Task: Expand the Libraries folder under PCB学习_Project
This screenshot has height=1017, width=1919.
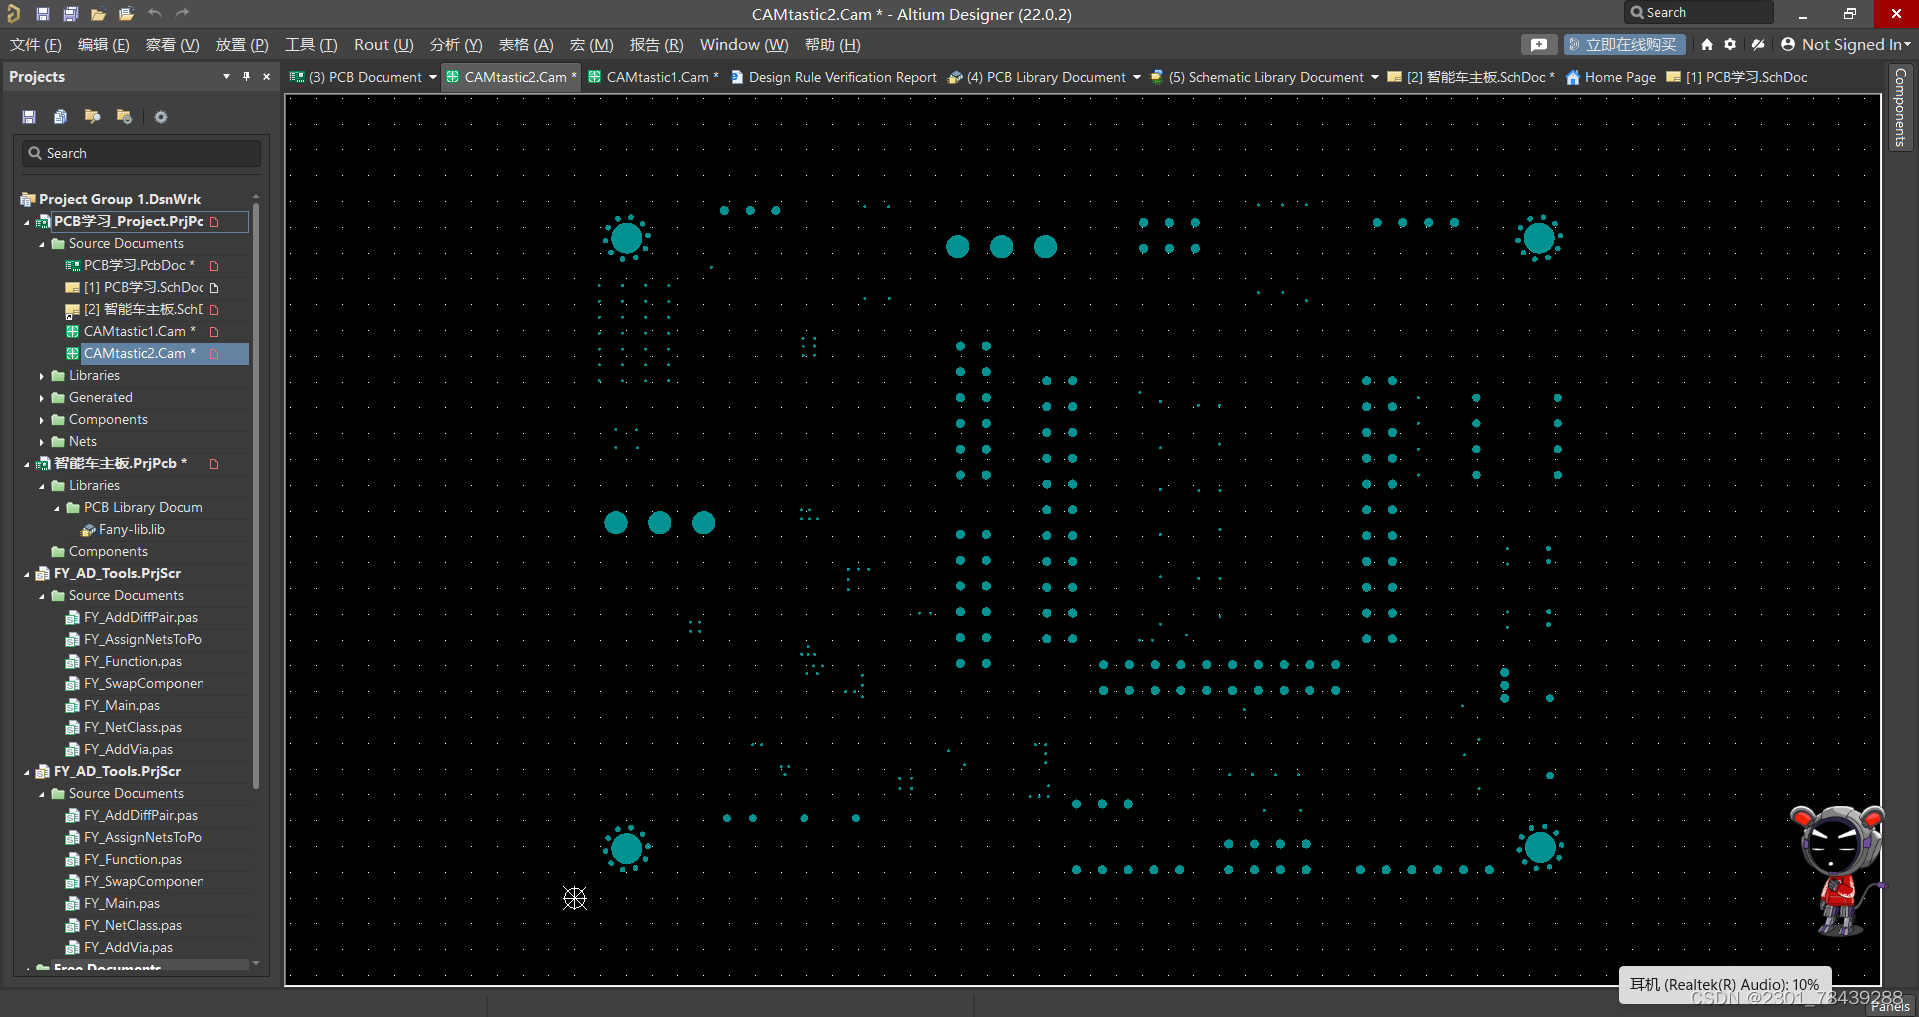Action: click(x=41, y=375)
